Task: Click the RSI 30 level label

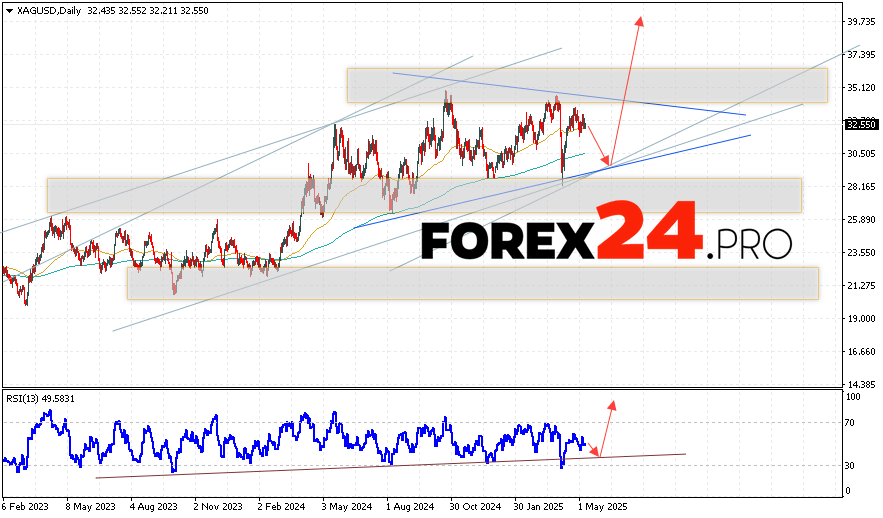Action: (x=851, y=466)
